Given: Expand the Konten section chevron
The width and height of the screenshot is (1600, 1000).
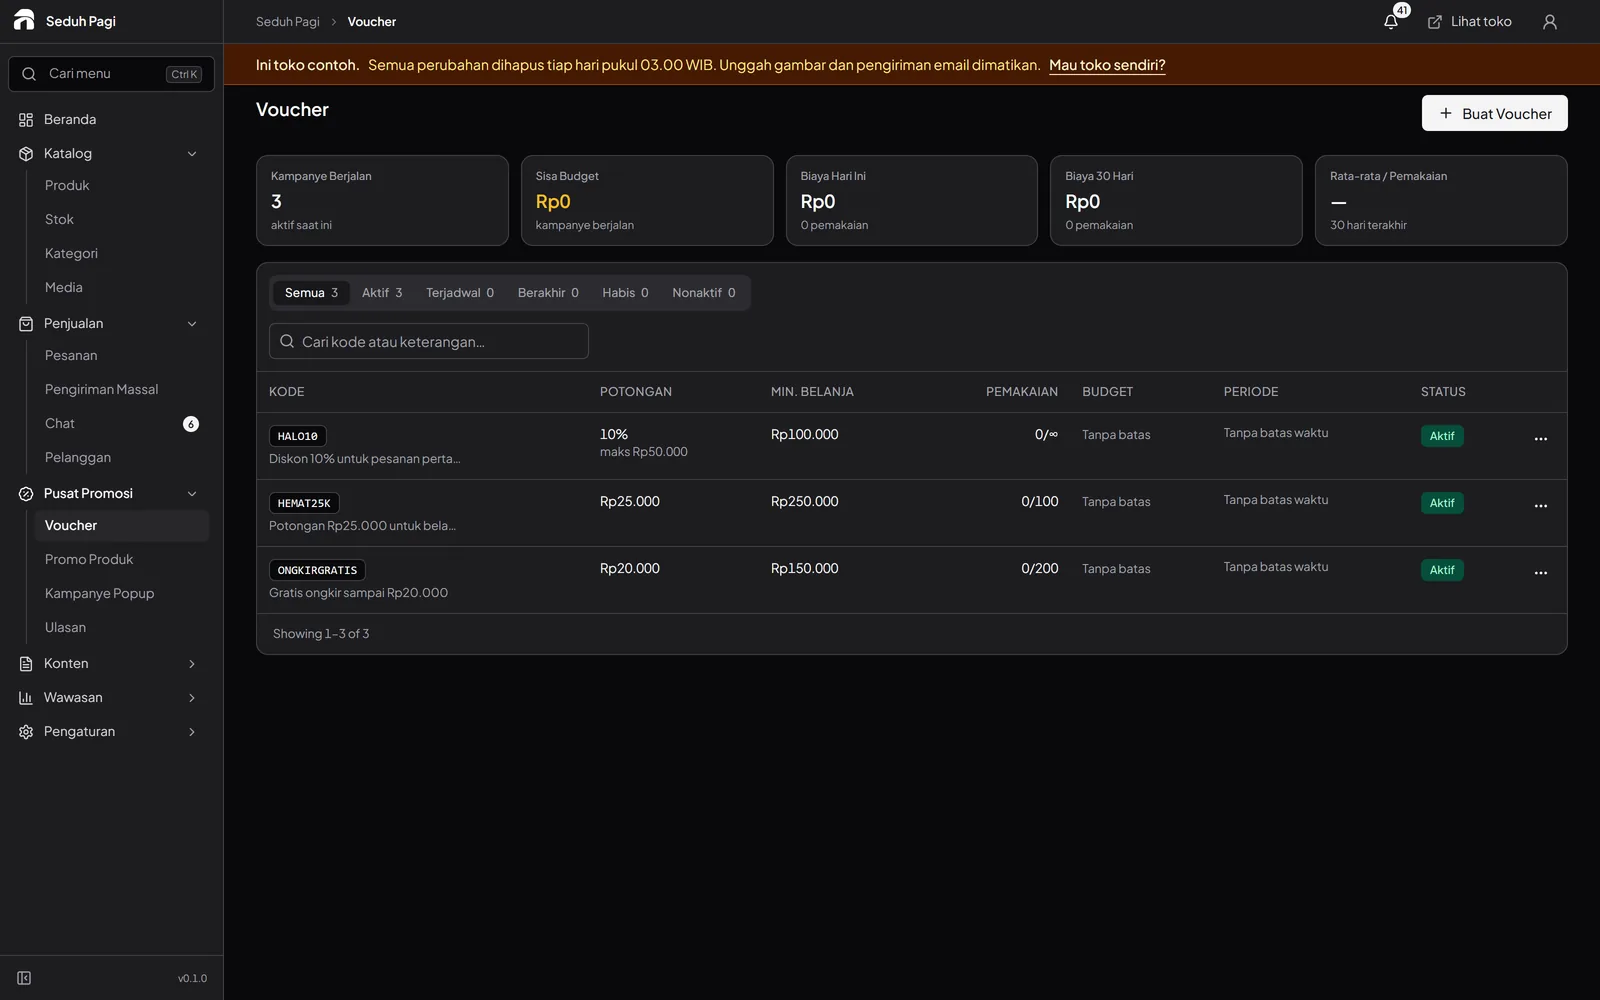Looking at the screenshot, I should coord(192,664).
